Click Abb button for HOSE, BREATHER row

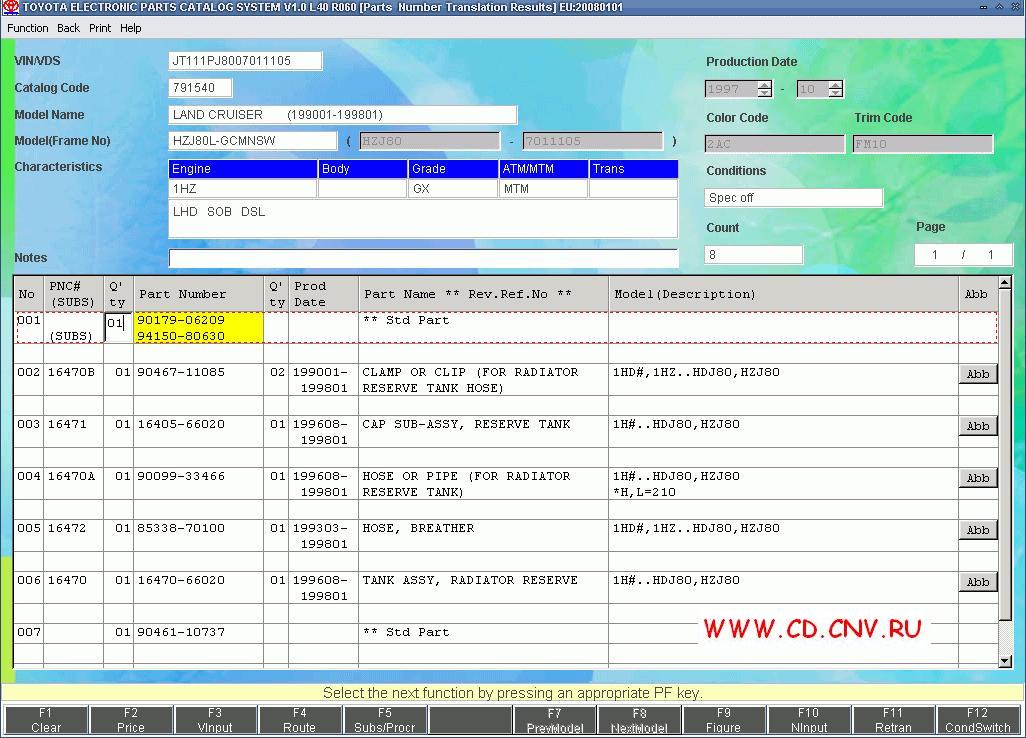(x=978, y=530)
